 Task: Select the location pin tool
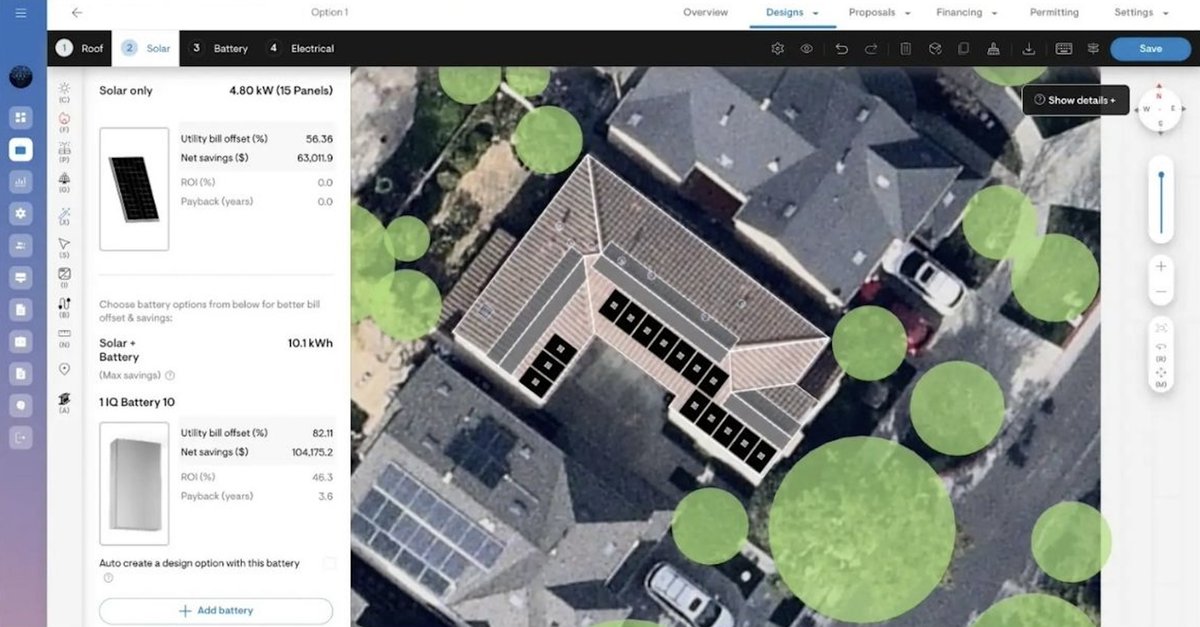click(64, 369)
